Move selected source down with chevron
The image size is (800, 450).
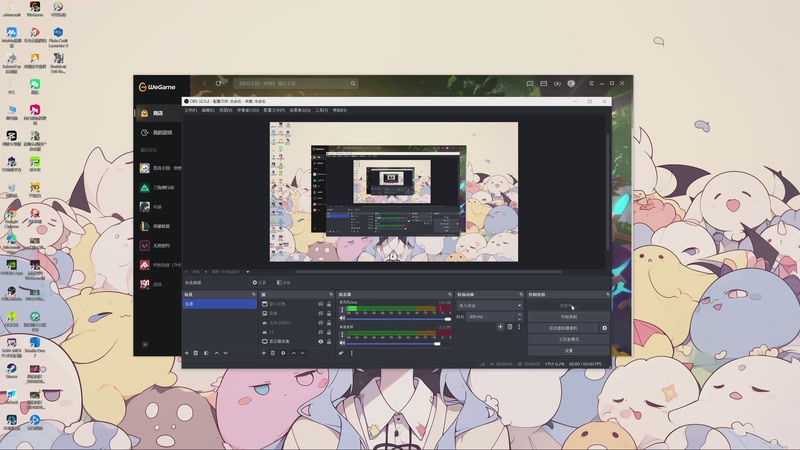click(303, 353)
